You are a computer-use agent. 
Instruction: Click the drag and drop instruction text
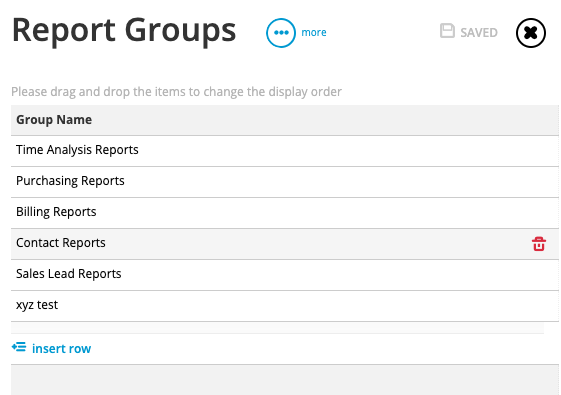tap(176, 92)
